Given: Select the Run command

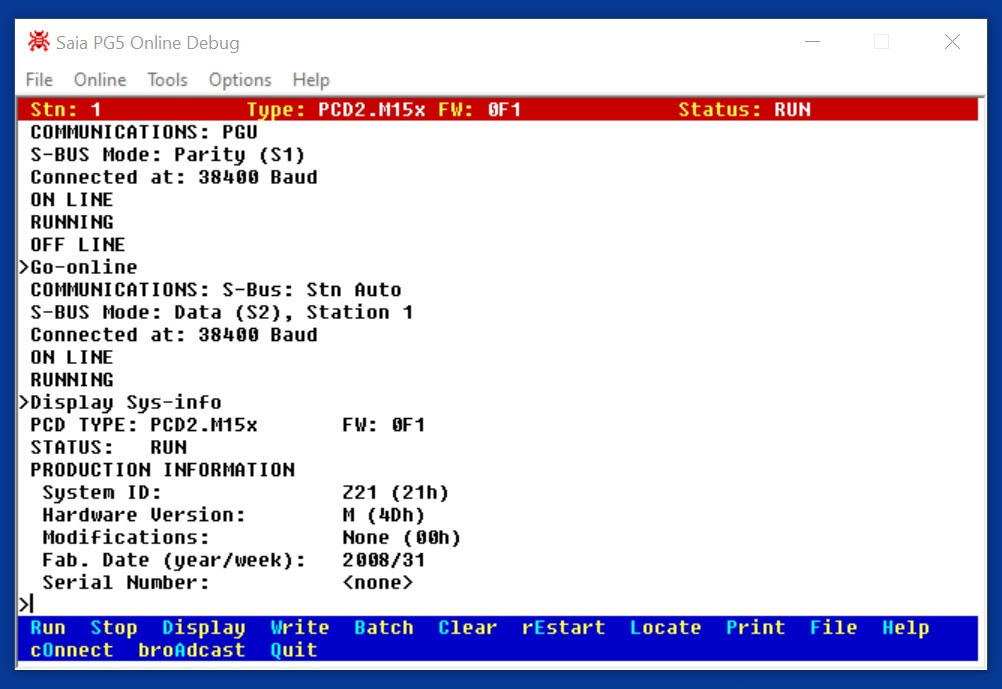Looking at the screenshot, I should (48, 627).
